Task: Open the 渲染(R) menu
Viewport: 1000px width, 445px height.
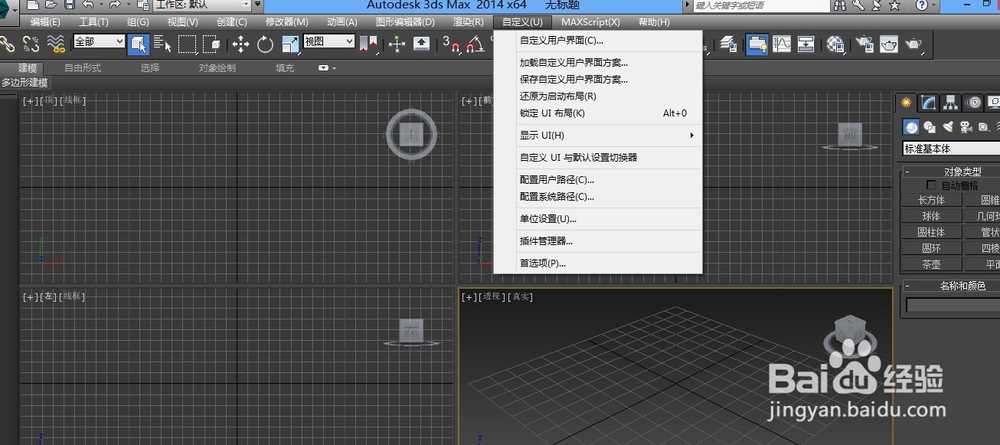Action: (468, 22)
